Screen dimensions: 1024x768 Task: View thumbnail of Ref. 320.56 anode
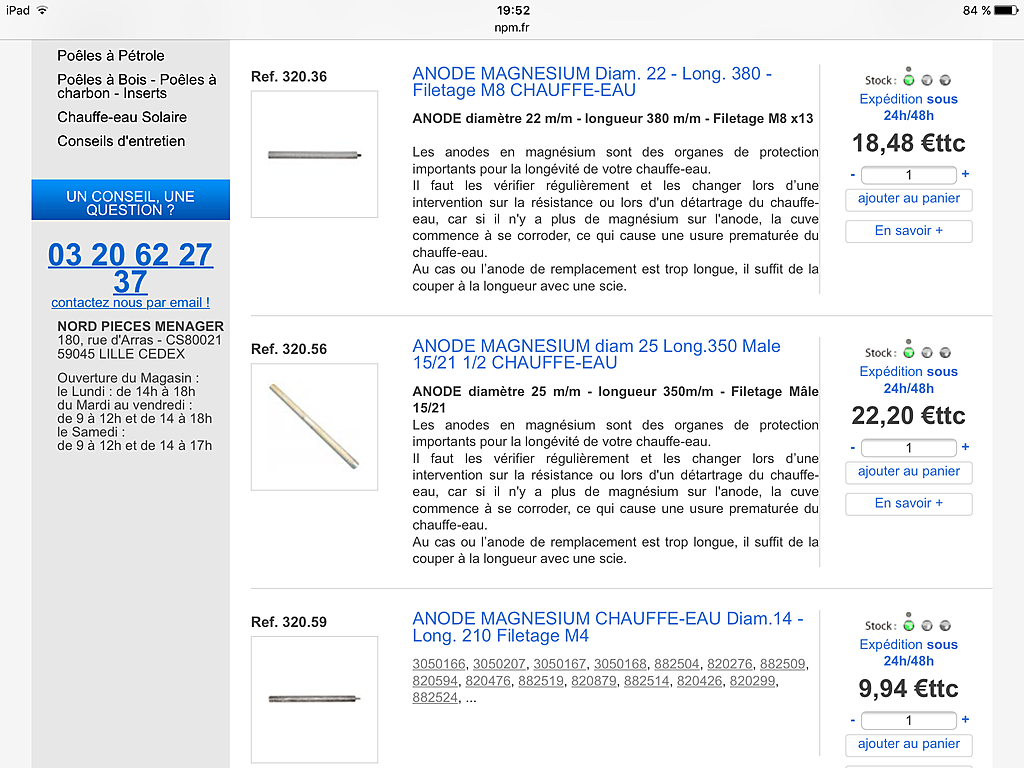314,426
